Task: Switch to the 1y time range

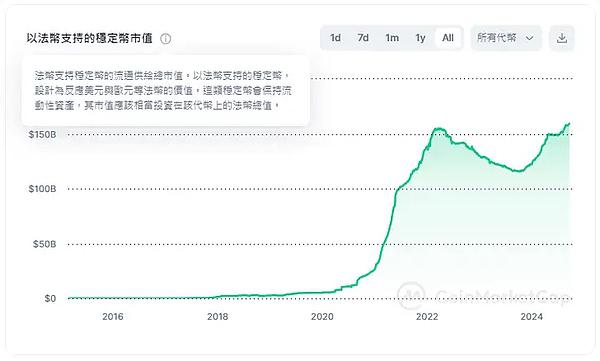Action: click(x=421, y=38)
